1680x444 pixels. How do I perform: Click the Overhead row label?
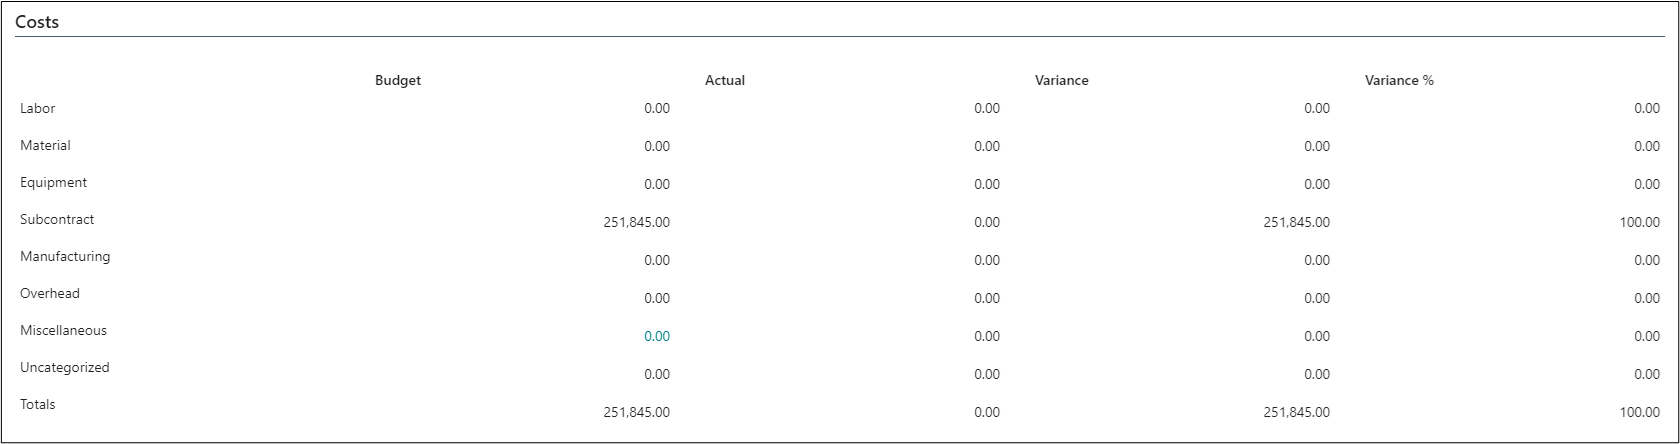click(x=50, y=293)
